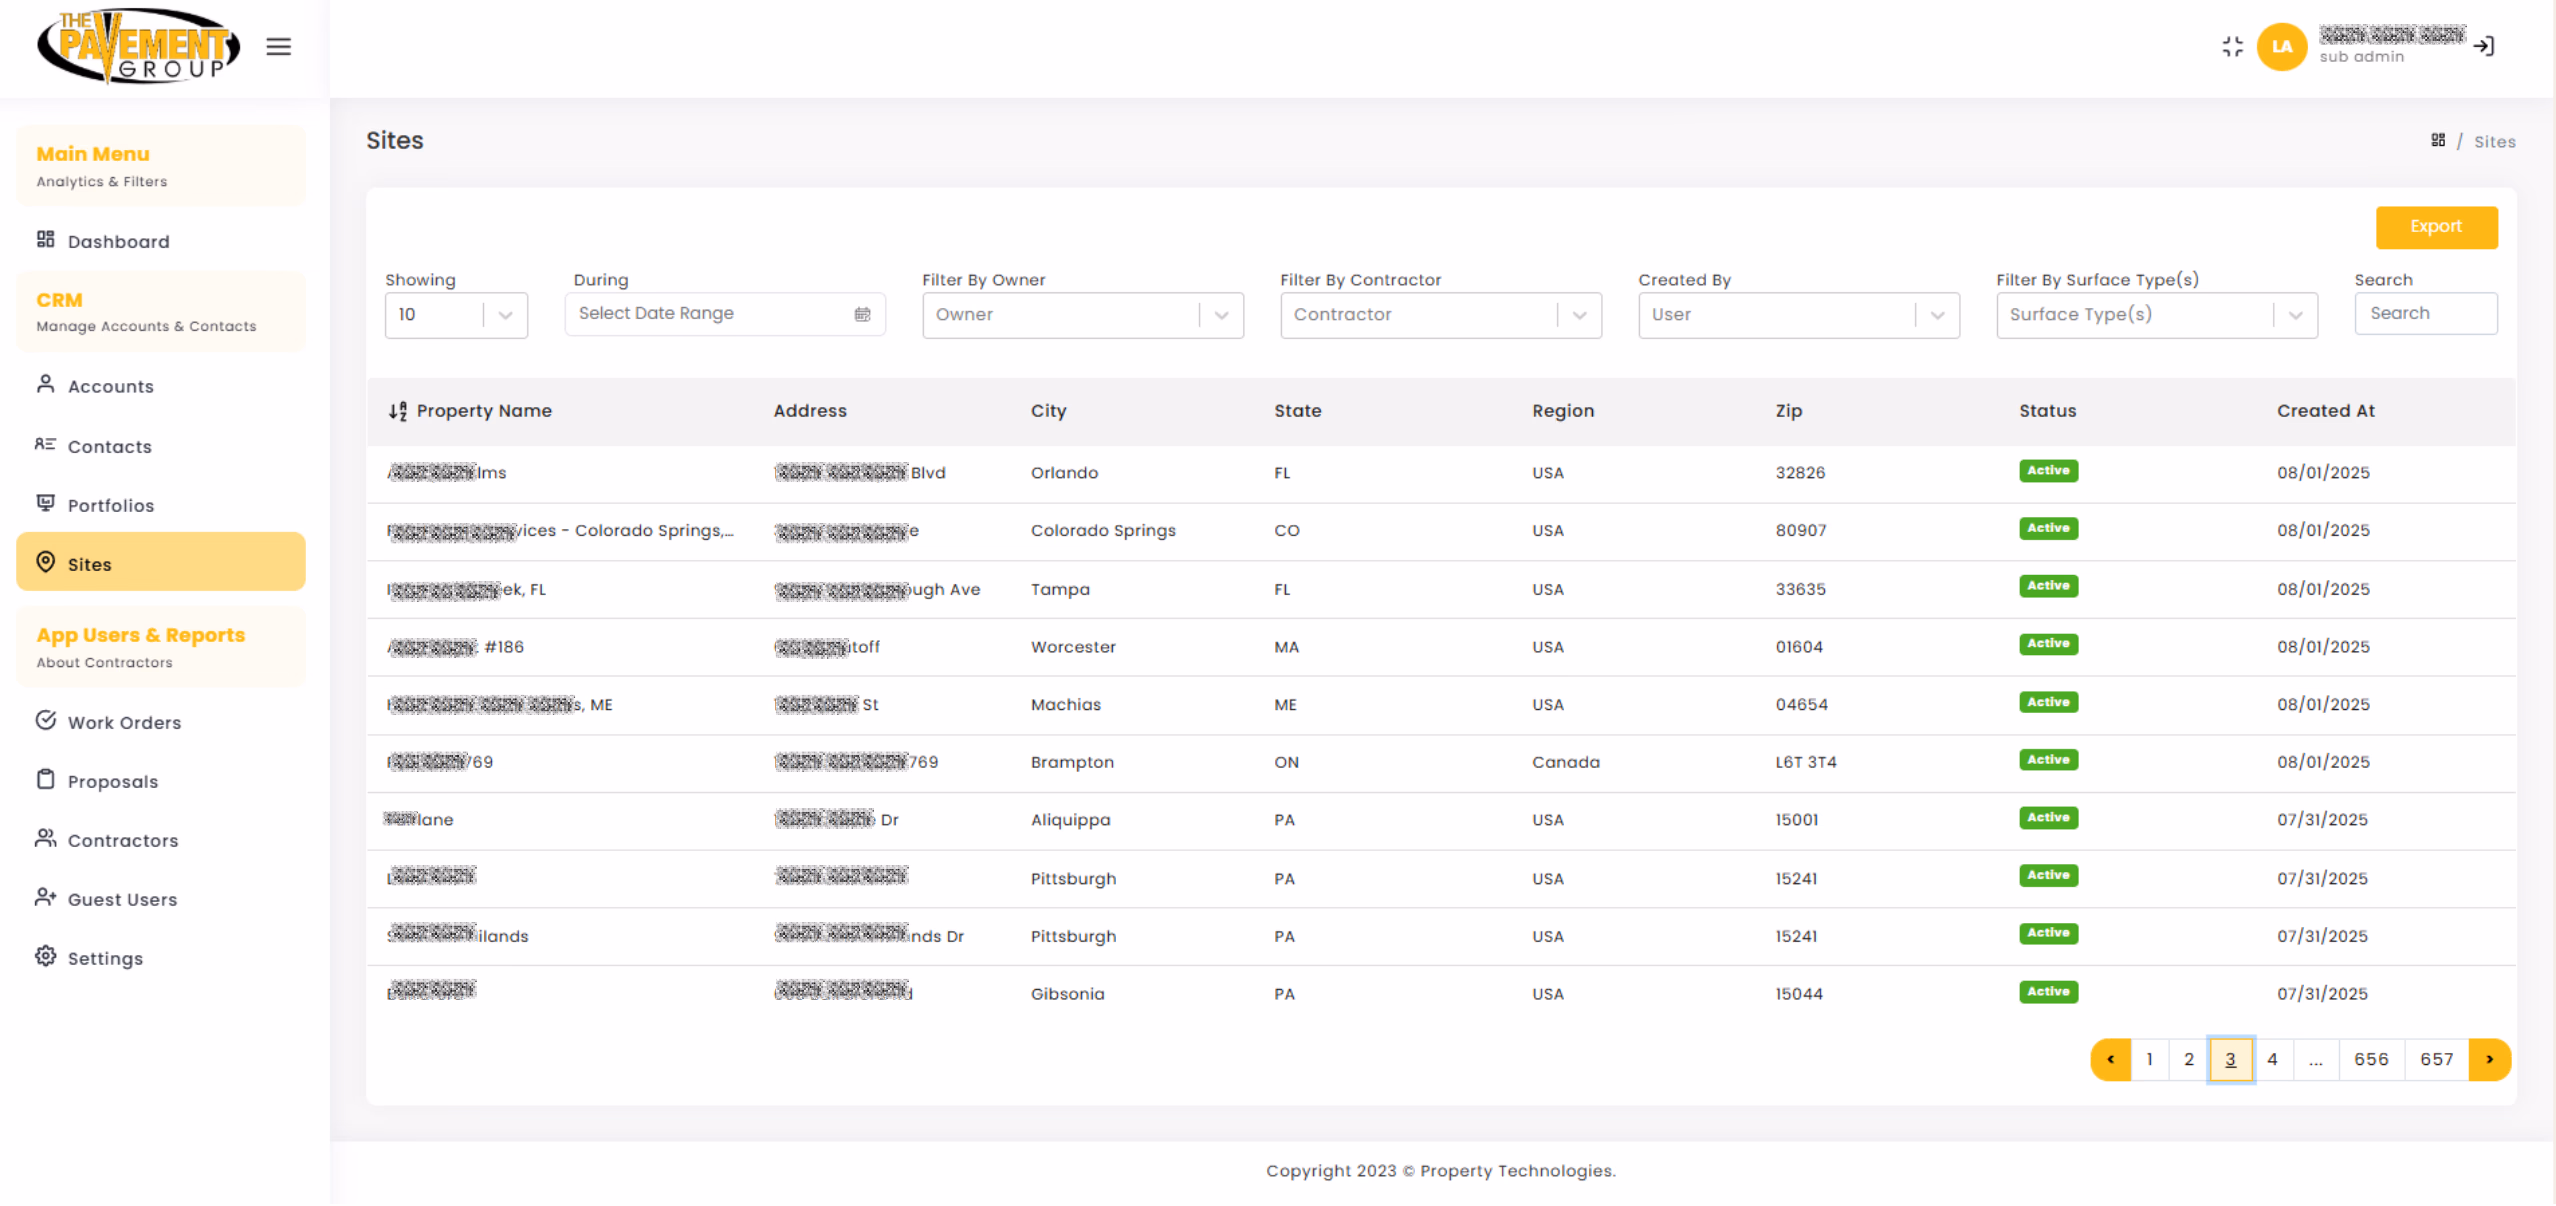The height and width of the screenshot is (1206, 2556).
Task: Click the Sites location pin icon
Action: (45, 562)
